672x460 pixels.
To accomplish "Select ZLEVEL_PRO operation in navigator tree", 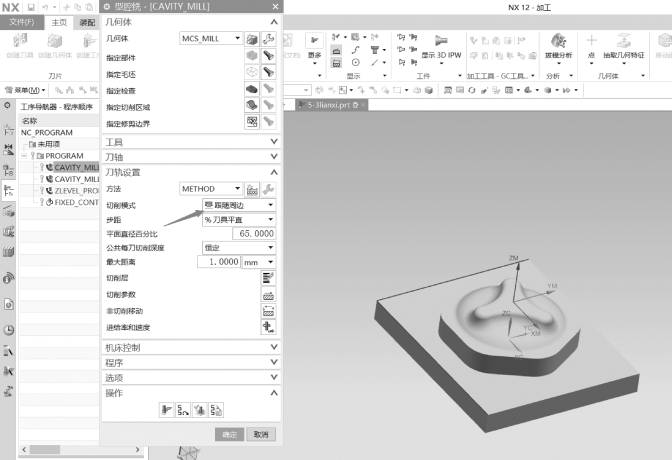I will [75, 190].
